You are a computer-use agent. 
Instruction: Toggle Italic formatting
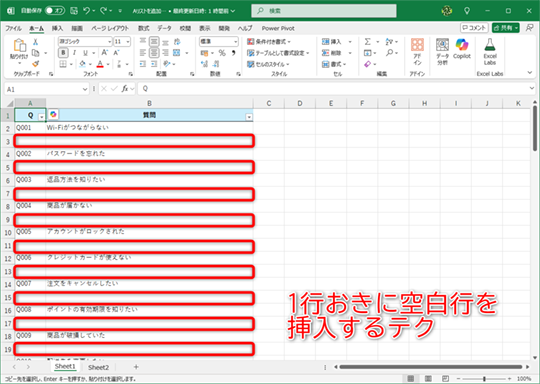click(74, 53)
